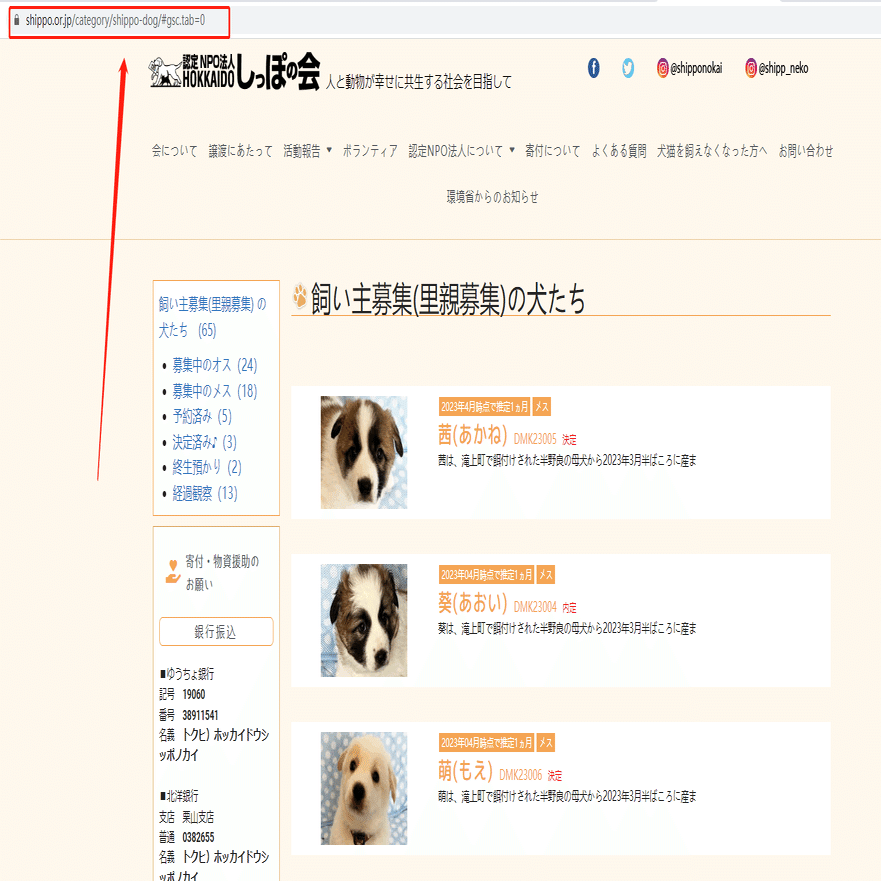Click account number 38911541
This screenshot has width=881, height=881.
pos(200,715)
